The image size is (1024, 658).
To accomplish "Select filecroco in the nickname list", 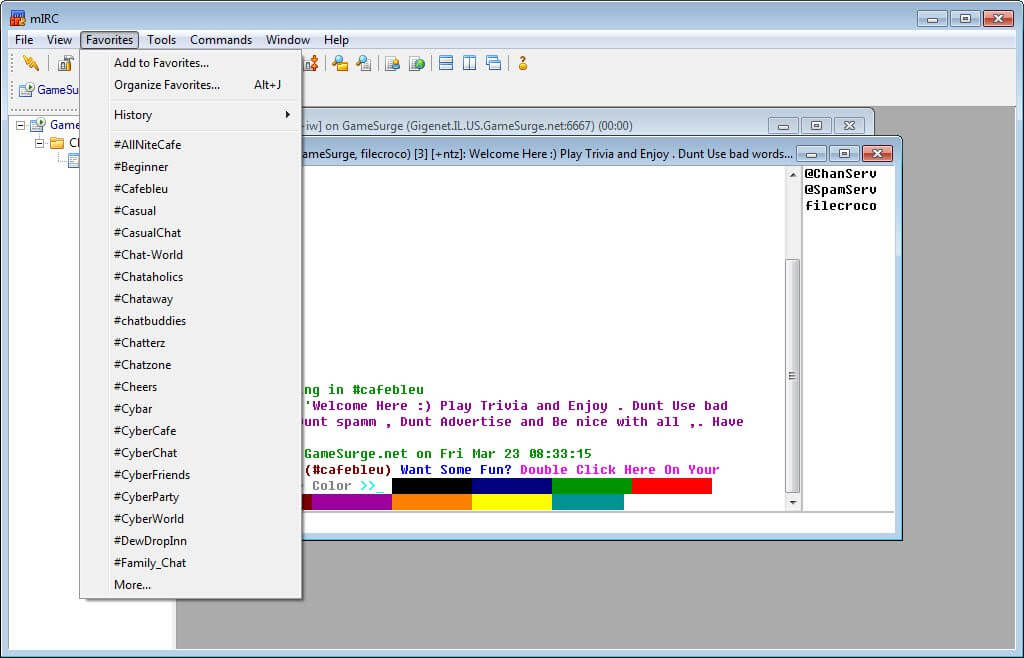I will tap(840, 206).
